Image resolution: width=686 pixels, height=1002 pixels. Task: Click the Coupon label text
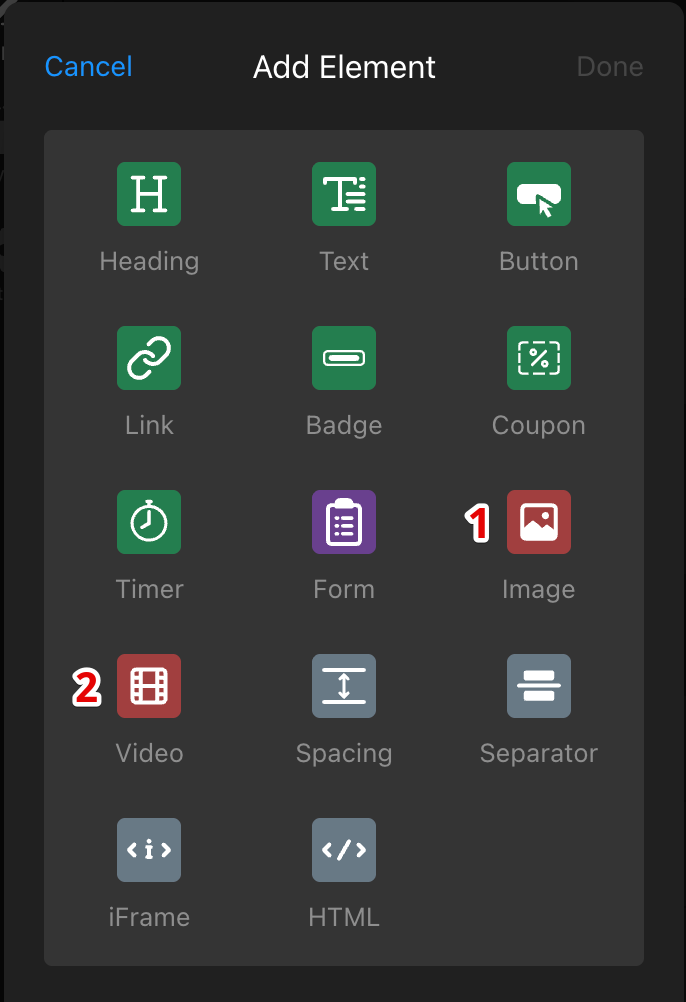tap(539, 426)
